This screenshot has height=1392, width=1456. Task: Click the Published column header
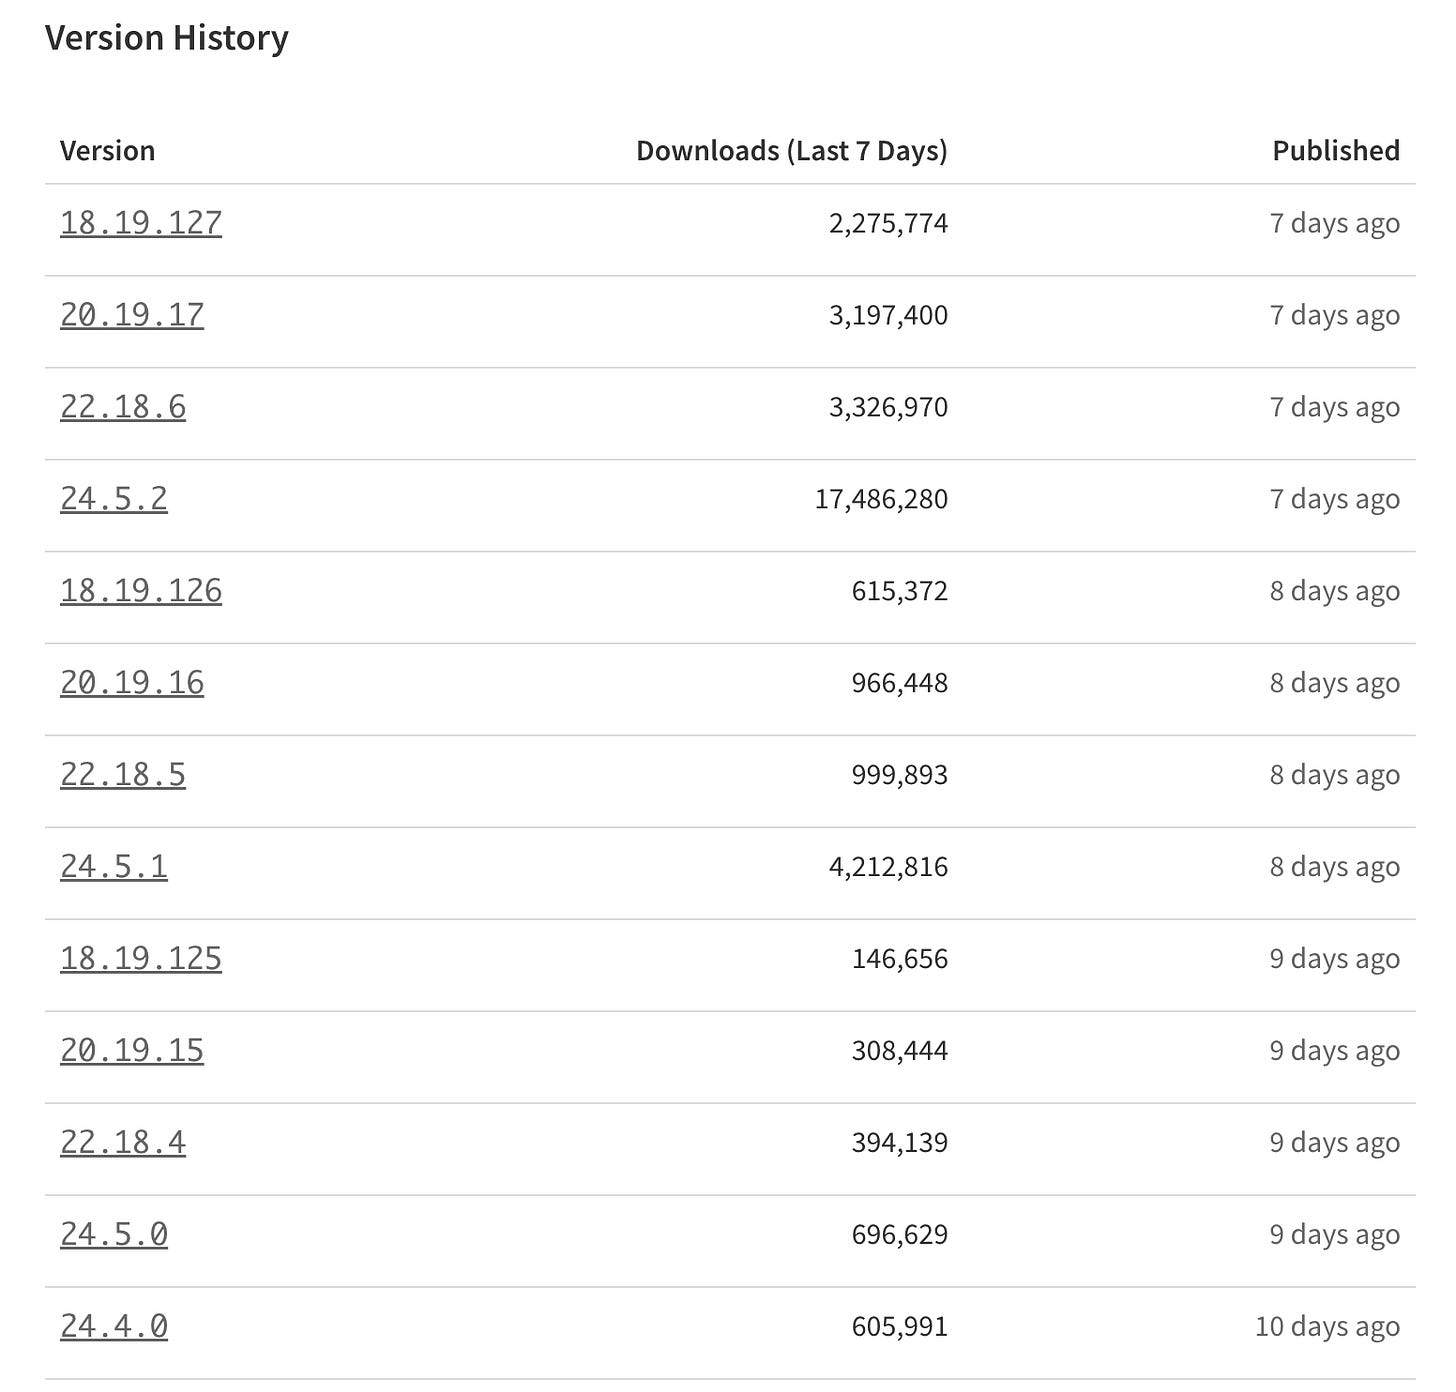click(x=1335, y=150)
